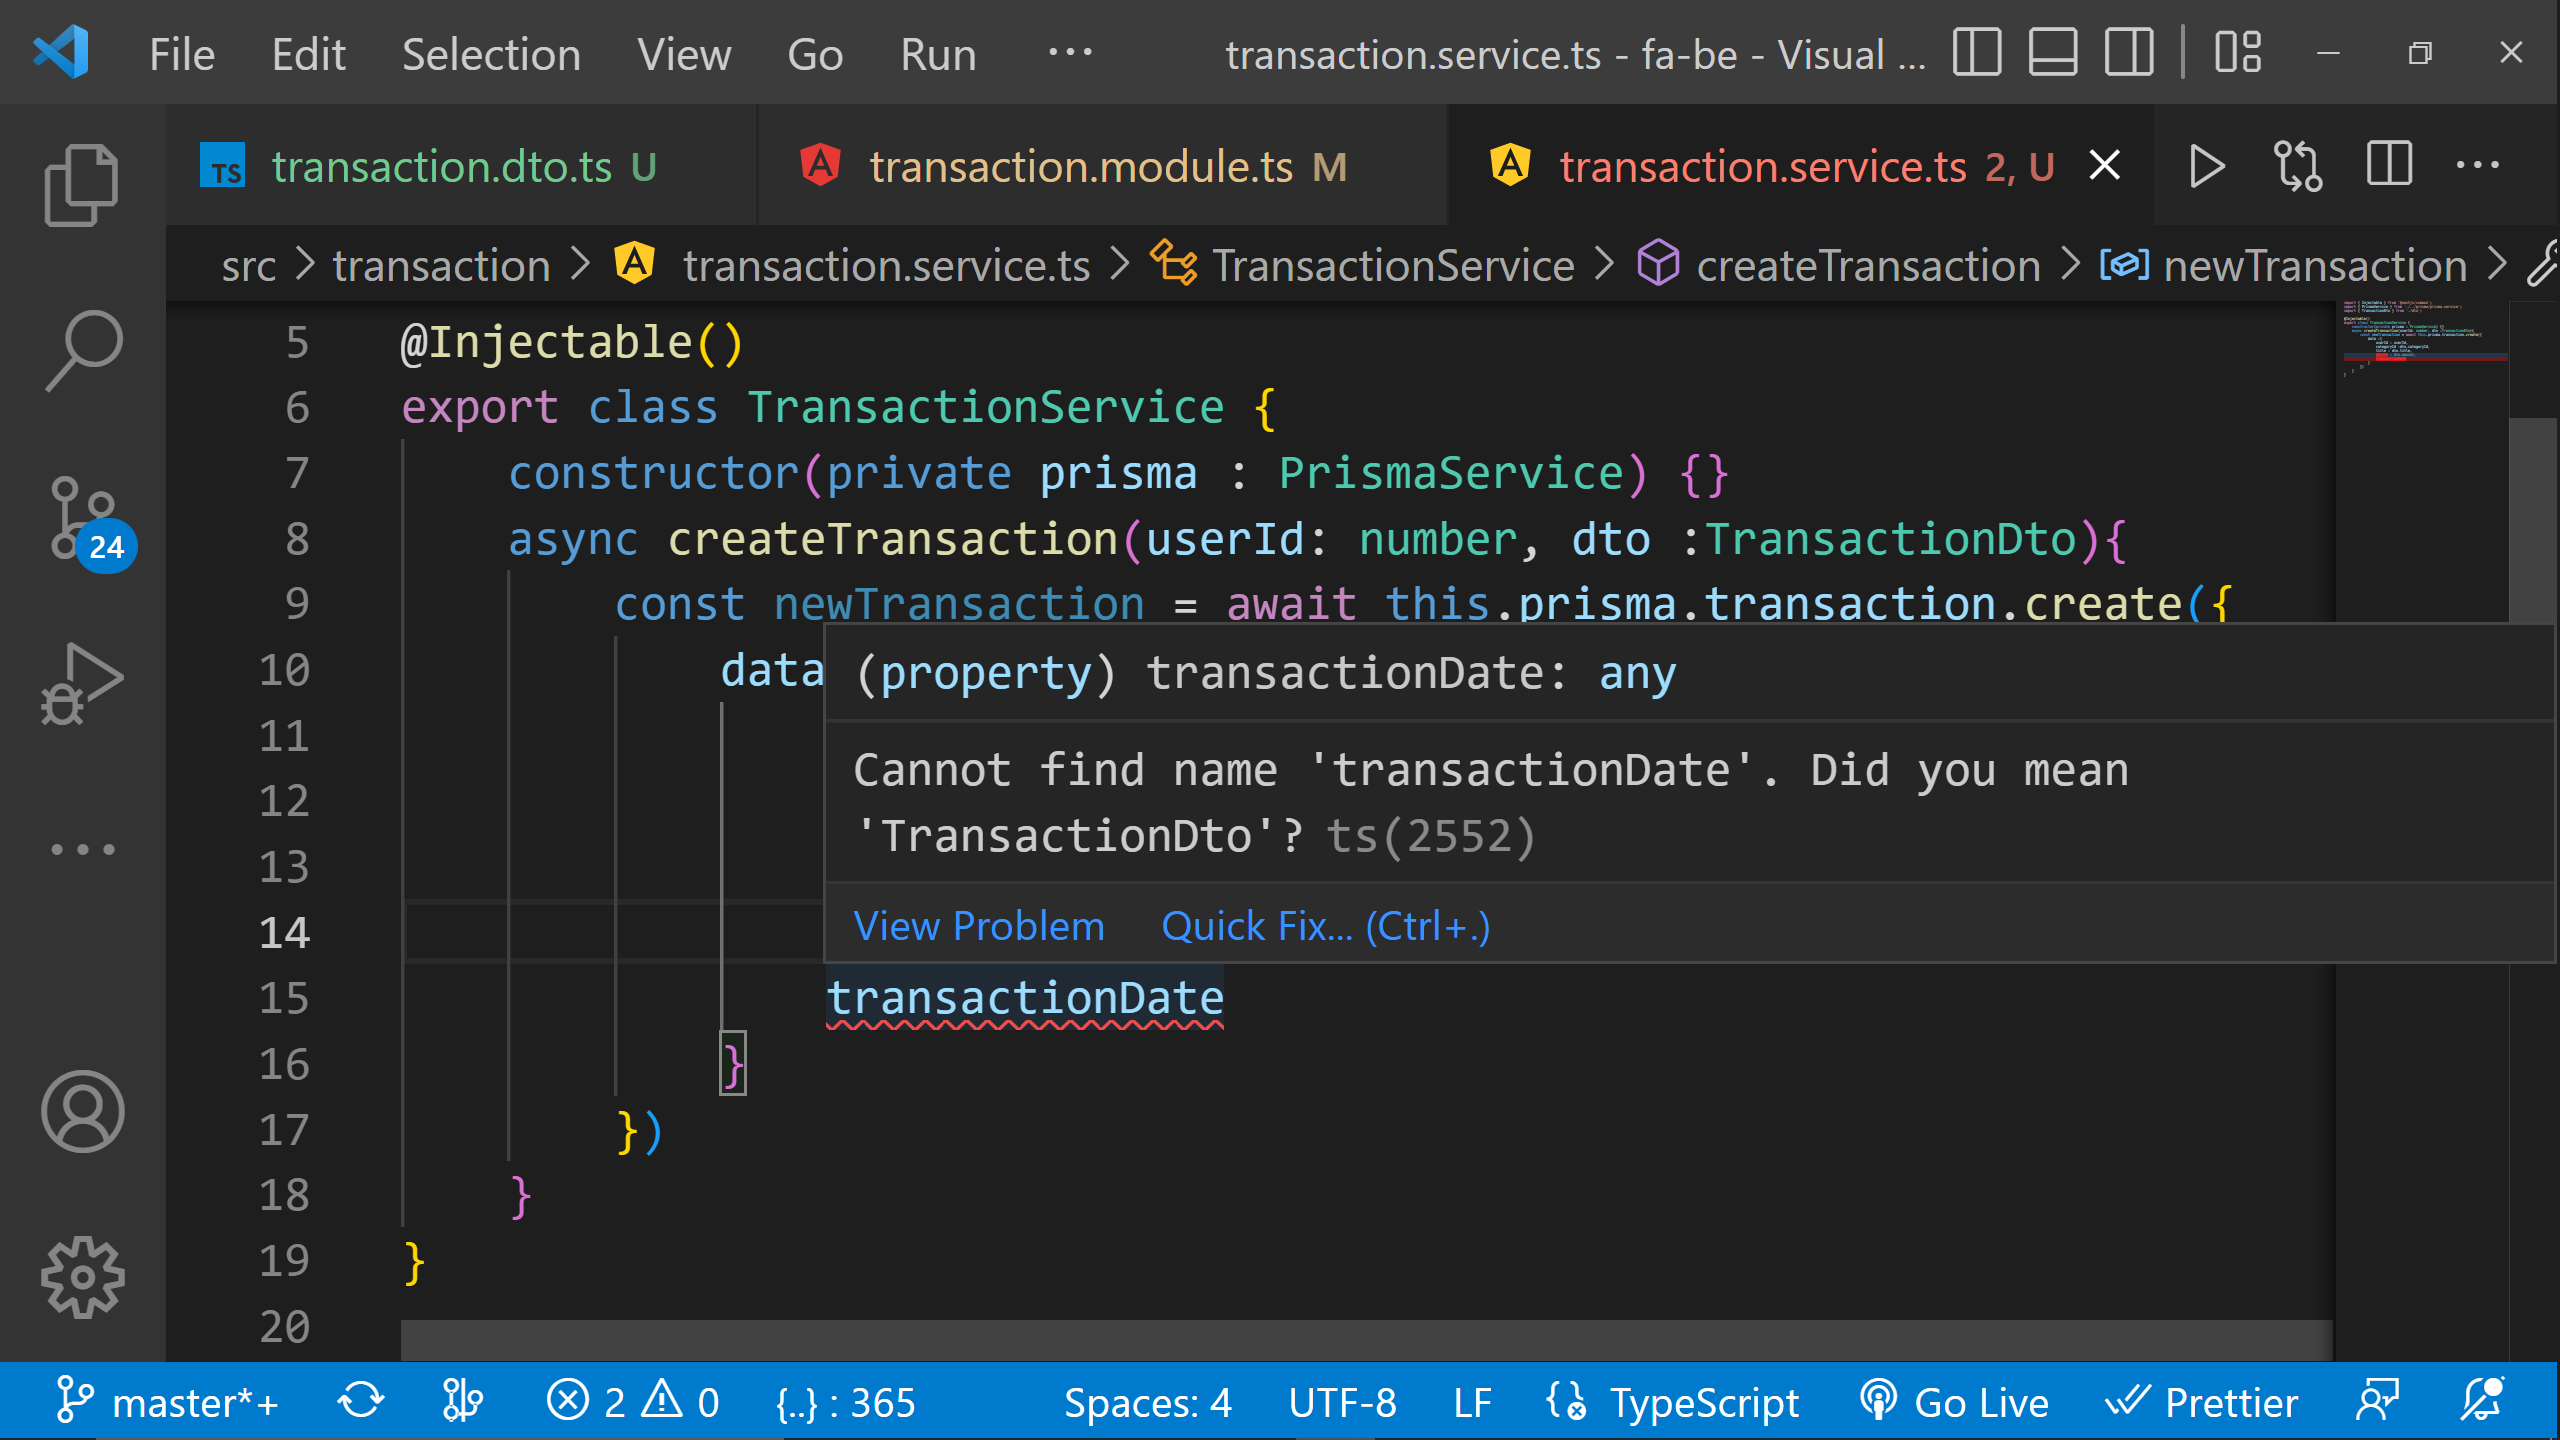The height and width of the screenshot is (1440, 2560).
Task: Open the Search panel icon
Action: 82,348
